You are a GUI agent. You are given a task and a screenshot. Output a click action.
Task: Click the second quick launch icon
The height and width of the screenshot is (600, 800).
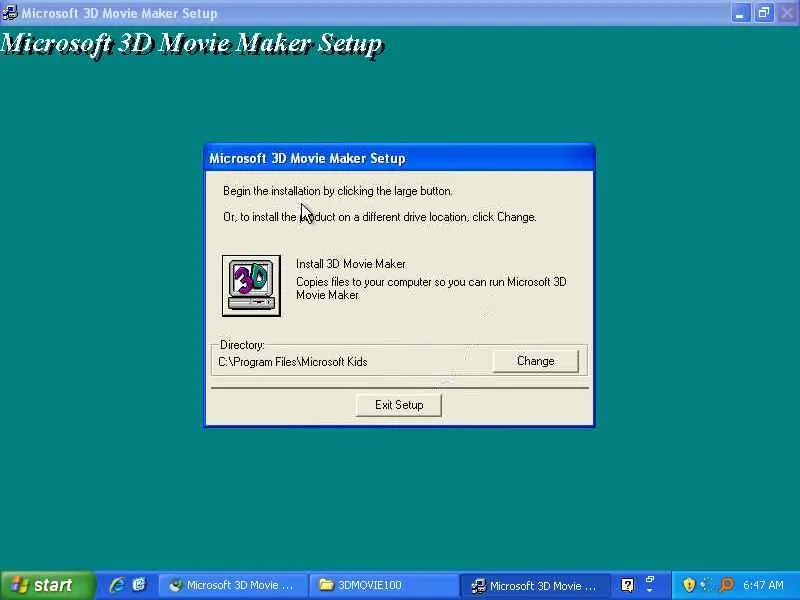139,585
